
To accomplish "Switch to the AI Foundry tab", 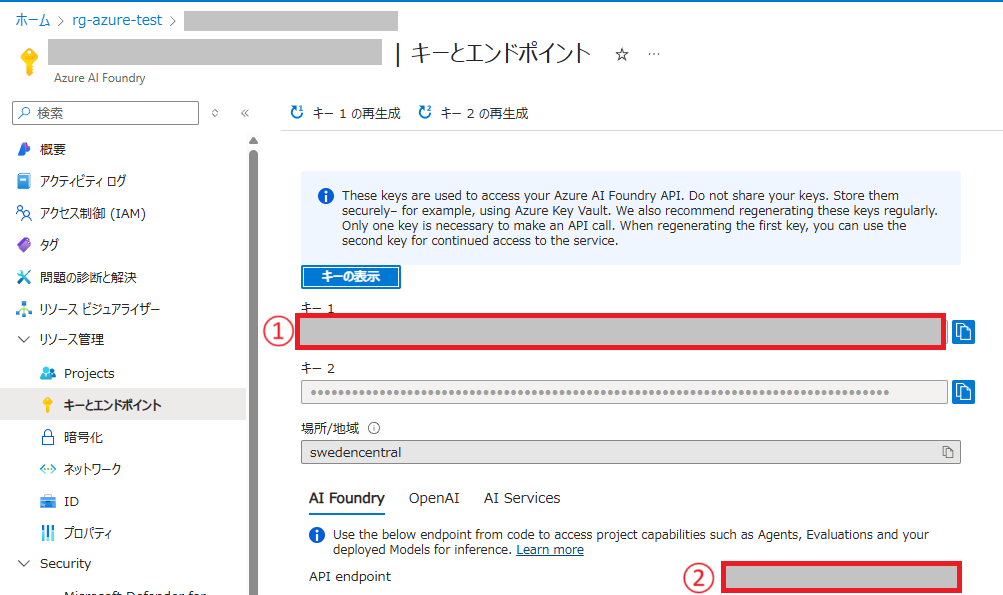I will tap(347, 498).
